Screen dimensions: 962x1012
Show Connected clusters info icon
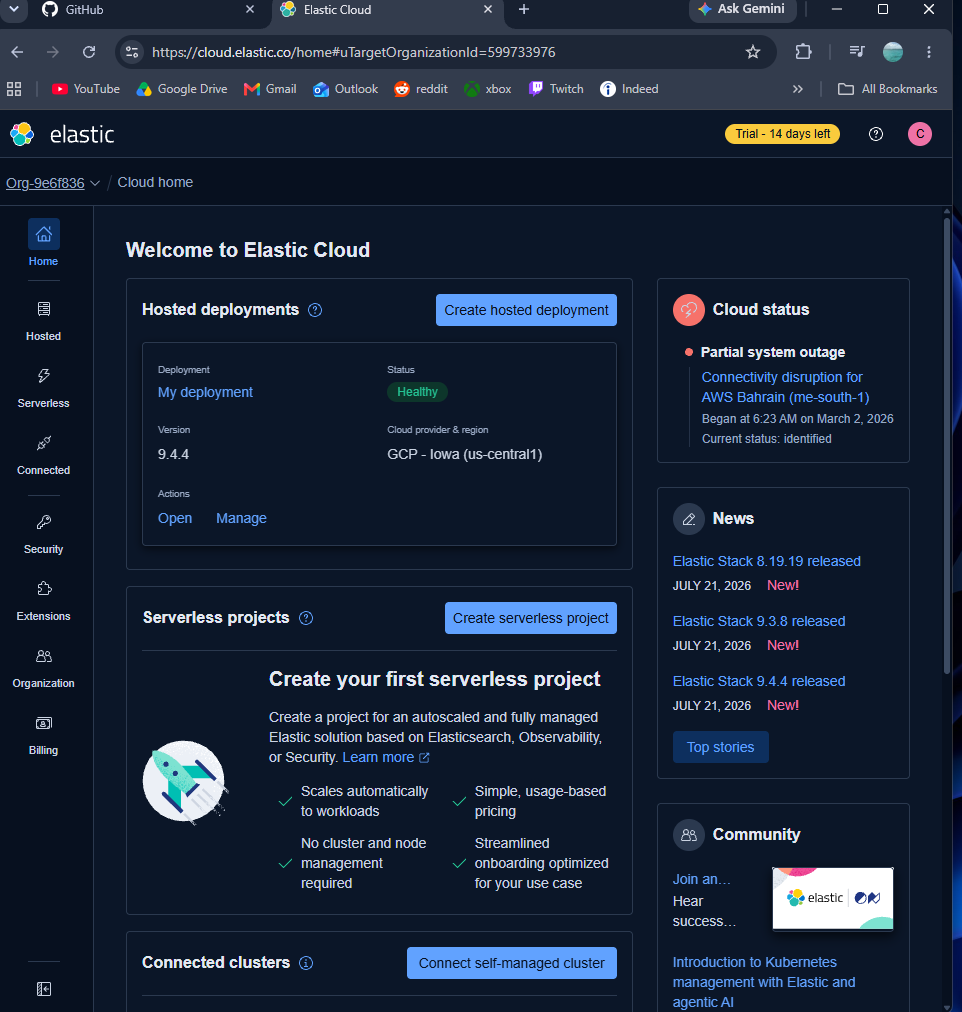coord(306,962)
